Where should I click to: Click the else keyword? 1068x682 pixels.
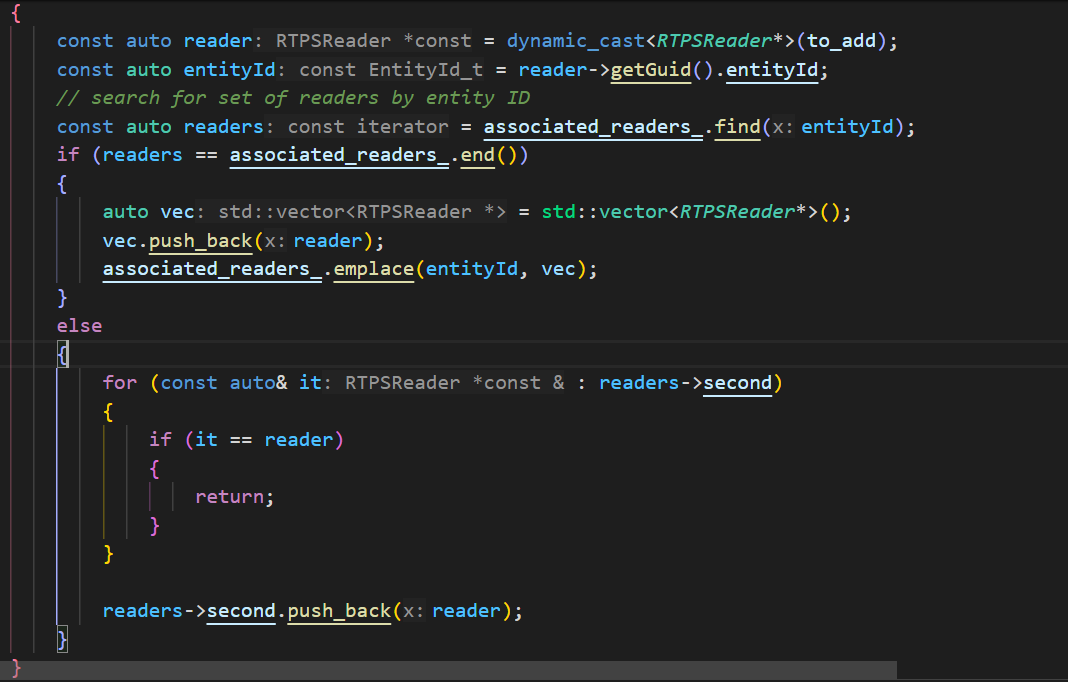point(79,326)
